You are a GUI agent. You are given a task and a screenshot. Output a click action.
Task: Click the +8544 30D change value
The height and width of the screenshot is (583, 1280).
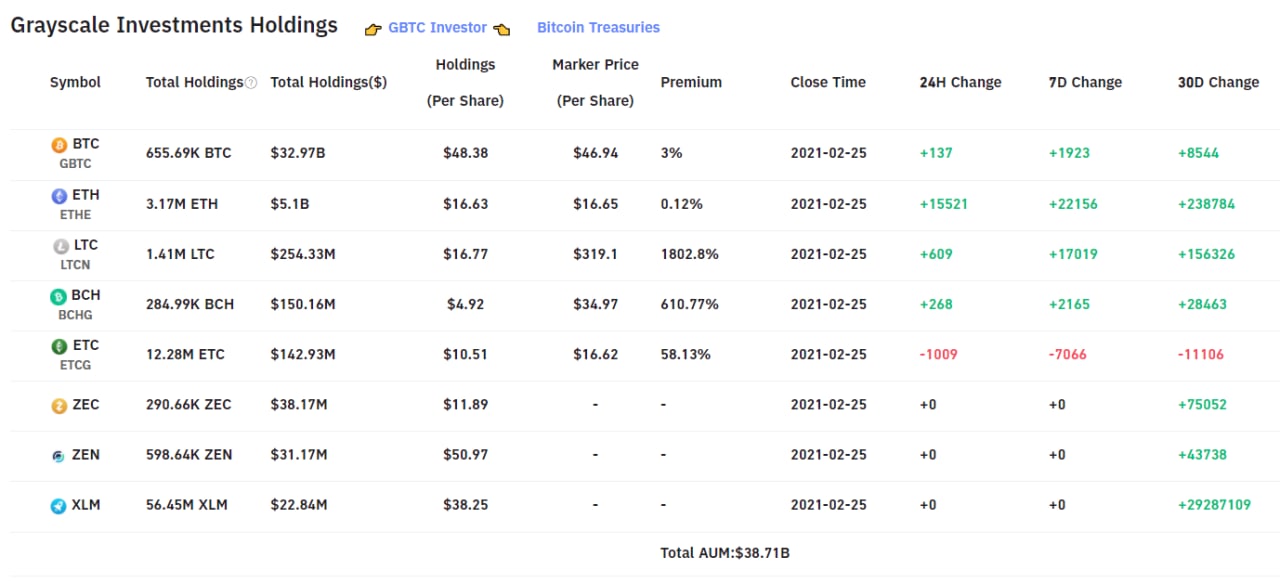point(1199,153)
